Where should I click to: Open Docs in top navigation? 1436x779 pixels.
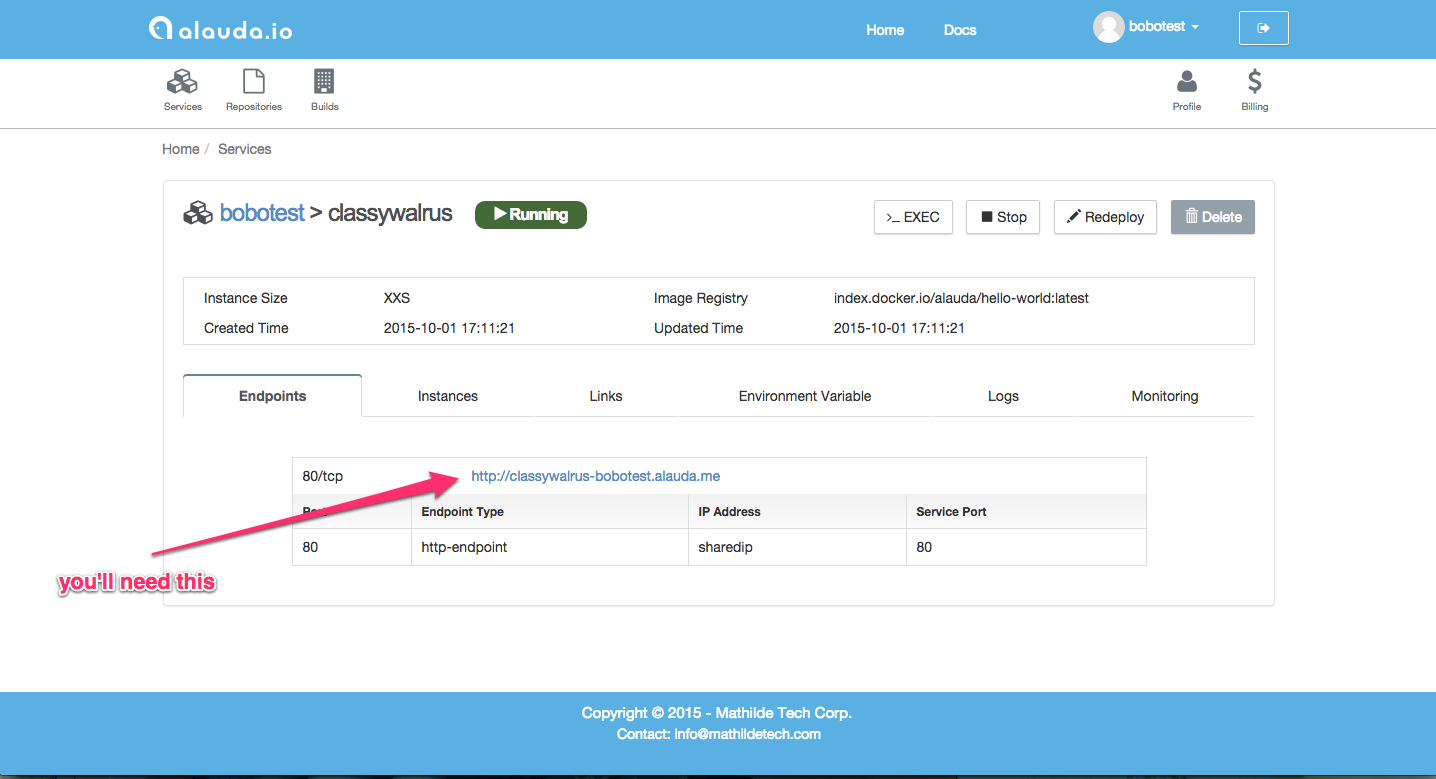click(960, 30)
